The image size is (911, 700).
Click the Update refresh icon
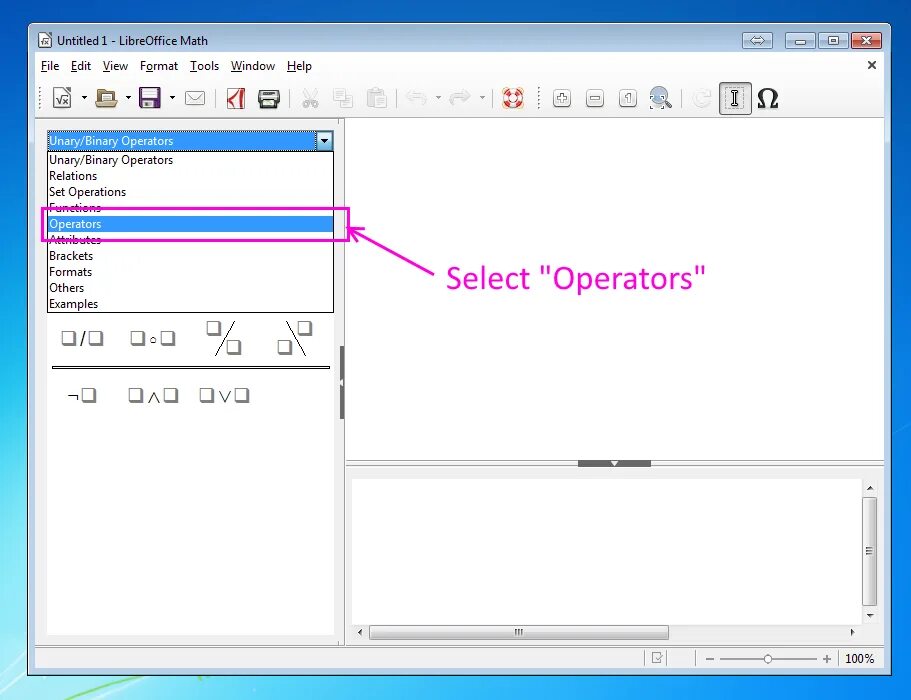(x=702, y=98)
